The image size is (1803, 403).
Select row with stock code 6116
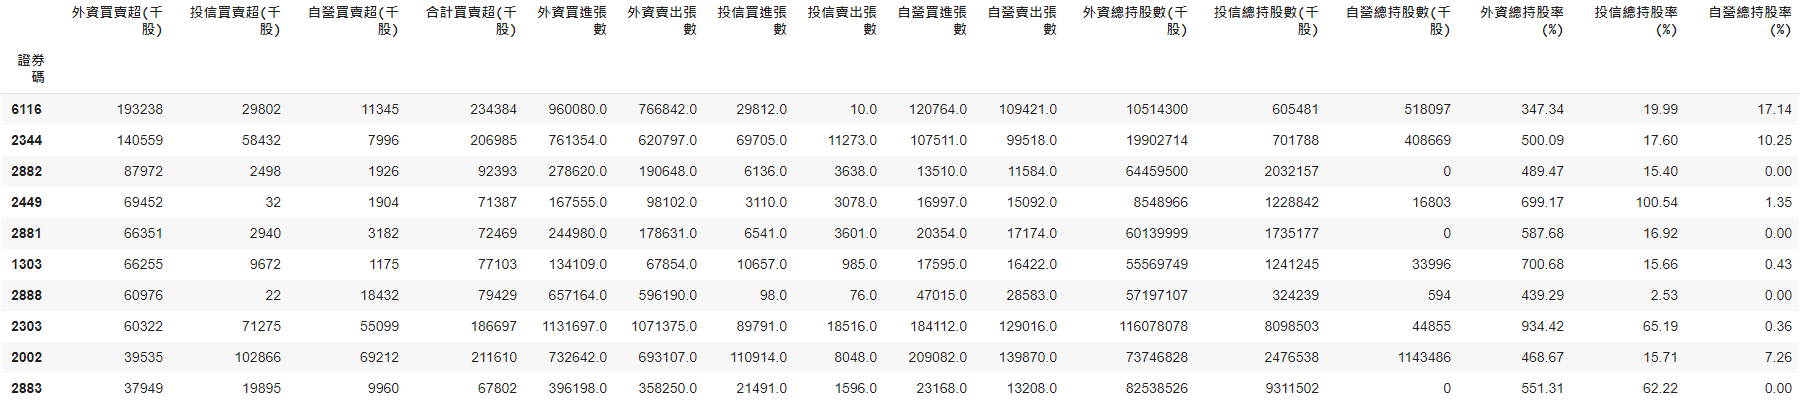pyautogui.click(x=27, y=109)
